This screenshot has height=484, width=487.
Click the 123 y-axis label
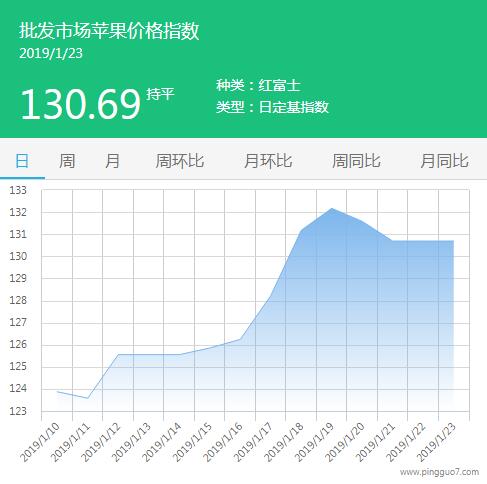tap(18, 411)
